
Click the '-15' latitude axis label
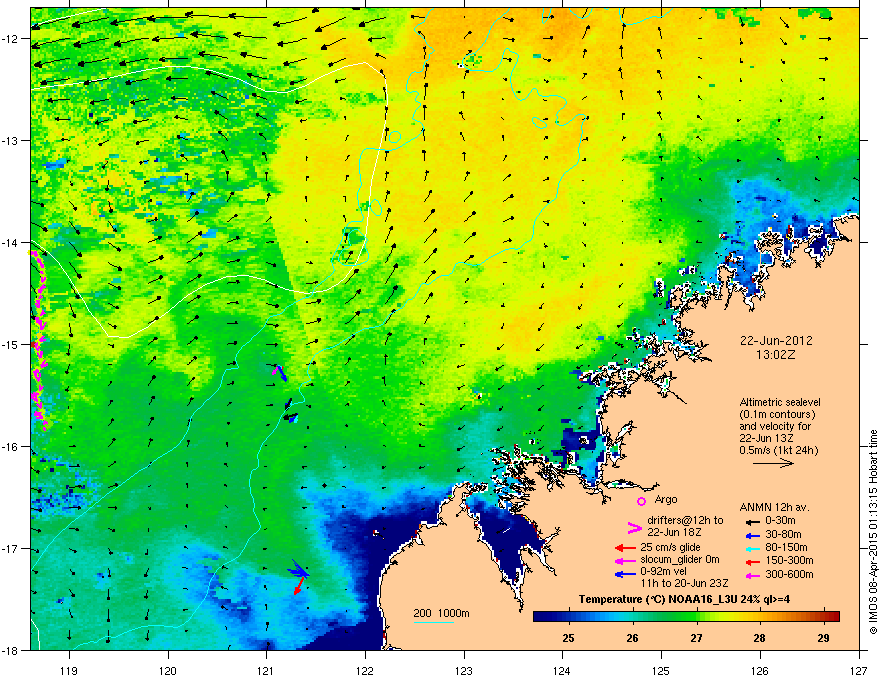(x=11, y=344)
